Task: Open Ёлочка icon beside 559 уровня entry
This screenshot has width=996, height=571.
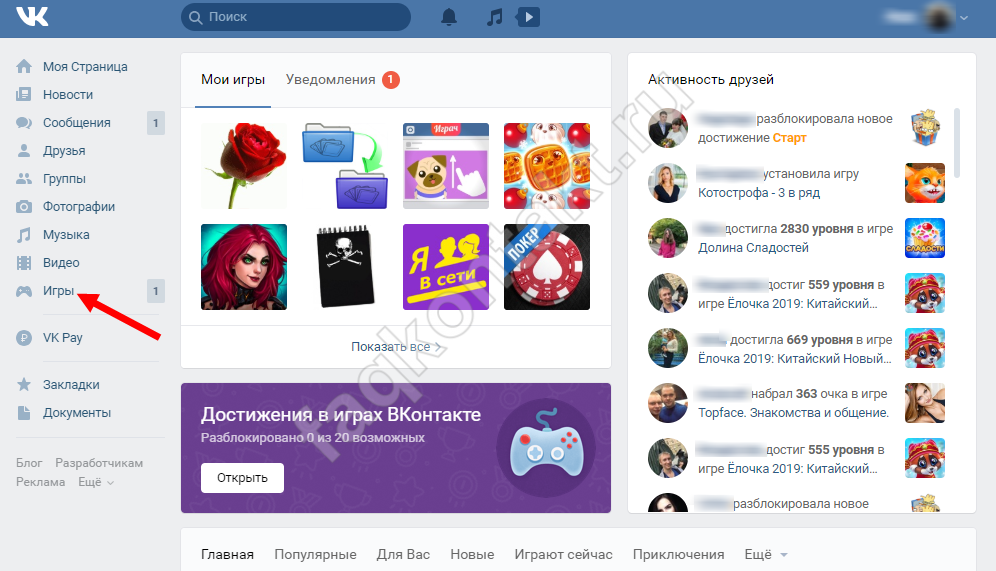Action: point(925,293)
